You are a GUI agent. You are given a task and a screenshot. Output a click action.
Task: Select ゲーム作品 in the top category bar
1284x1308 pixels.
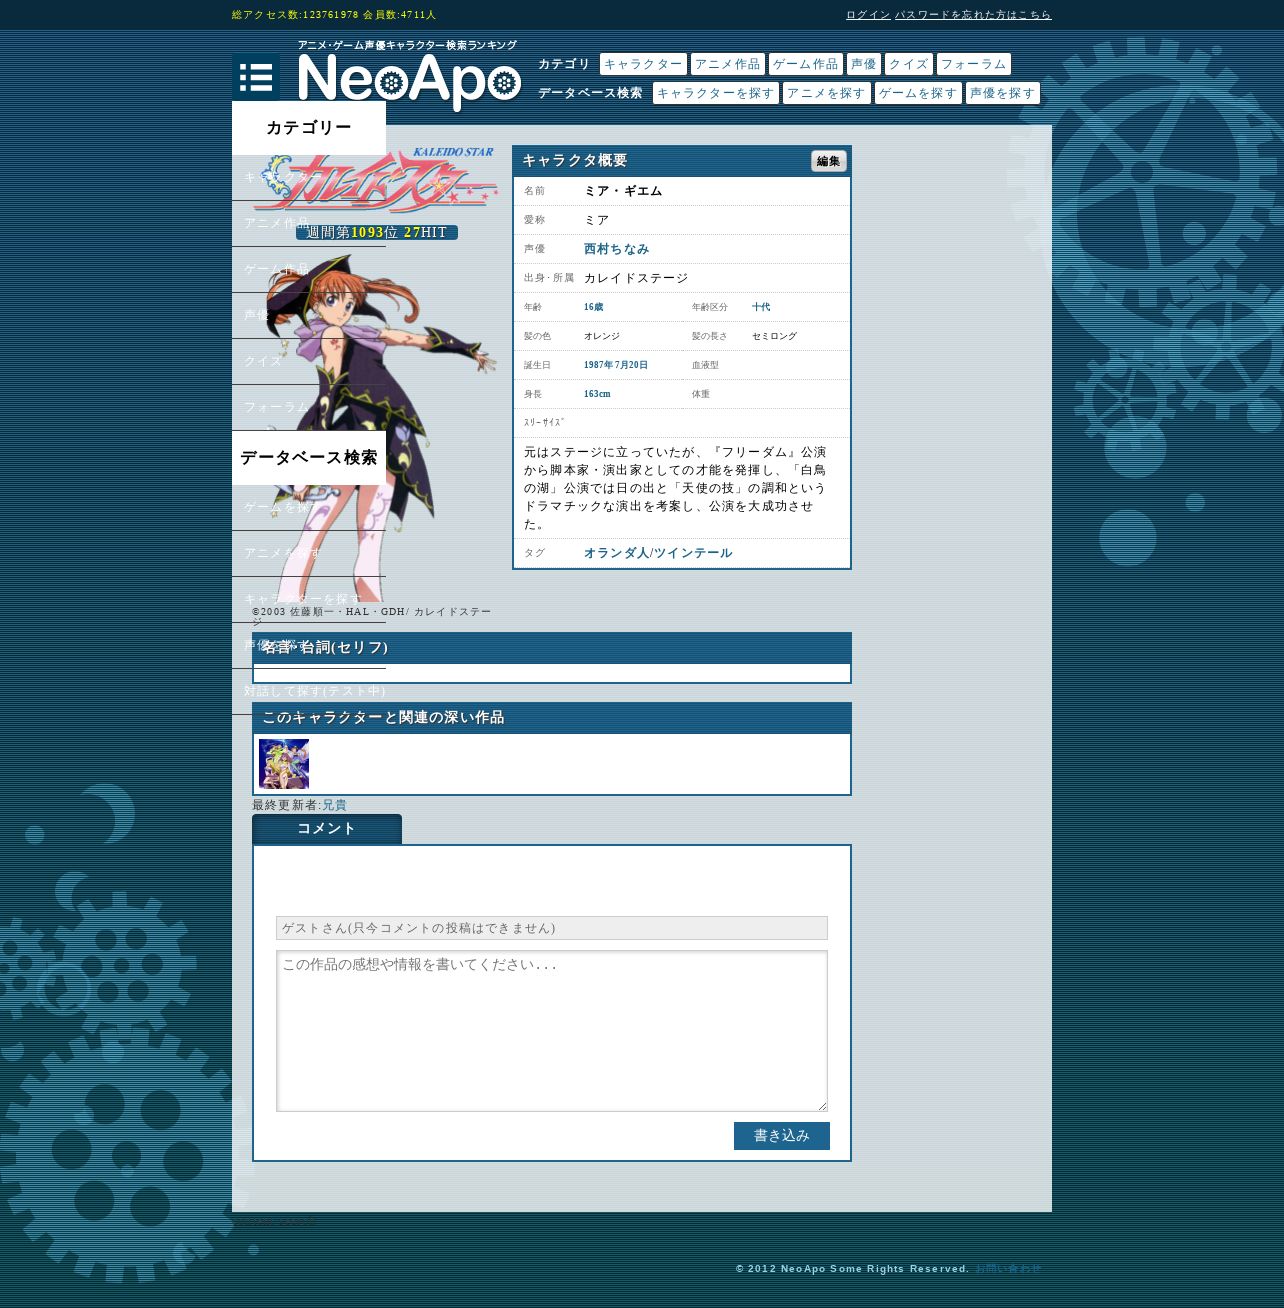coord(806,64)
